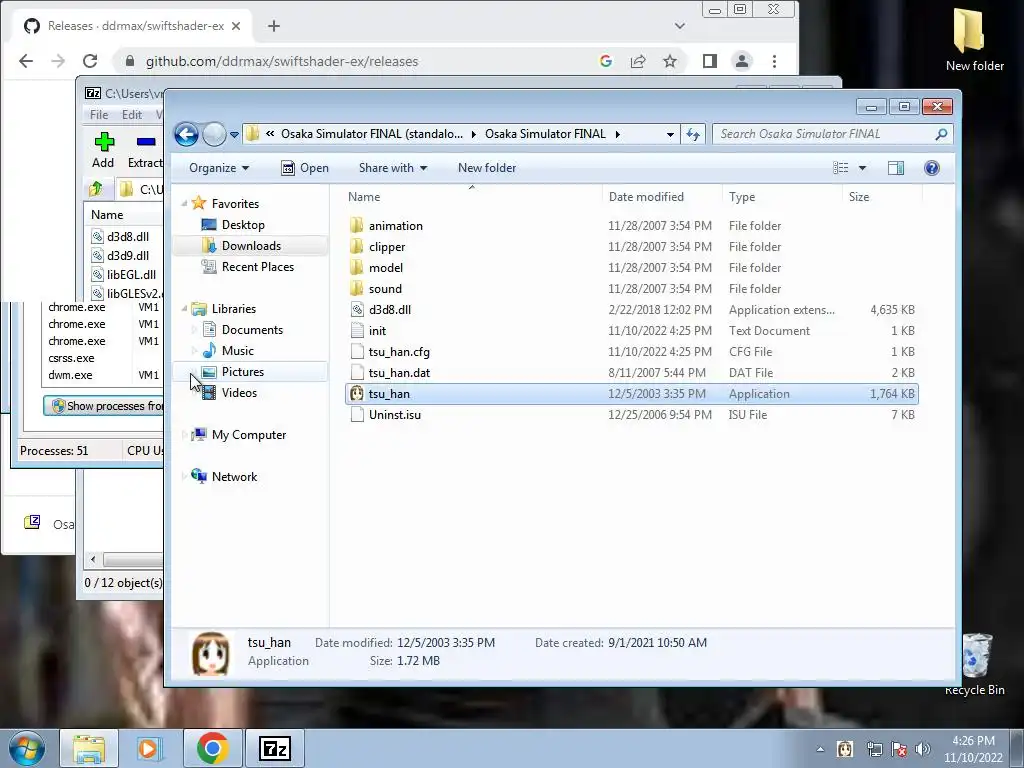Open recent locations dropdown arrow
This screenshot has height=768, width=1024.
234,135
